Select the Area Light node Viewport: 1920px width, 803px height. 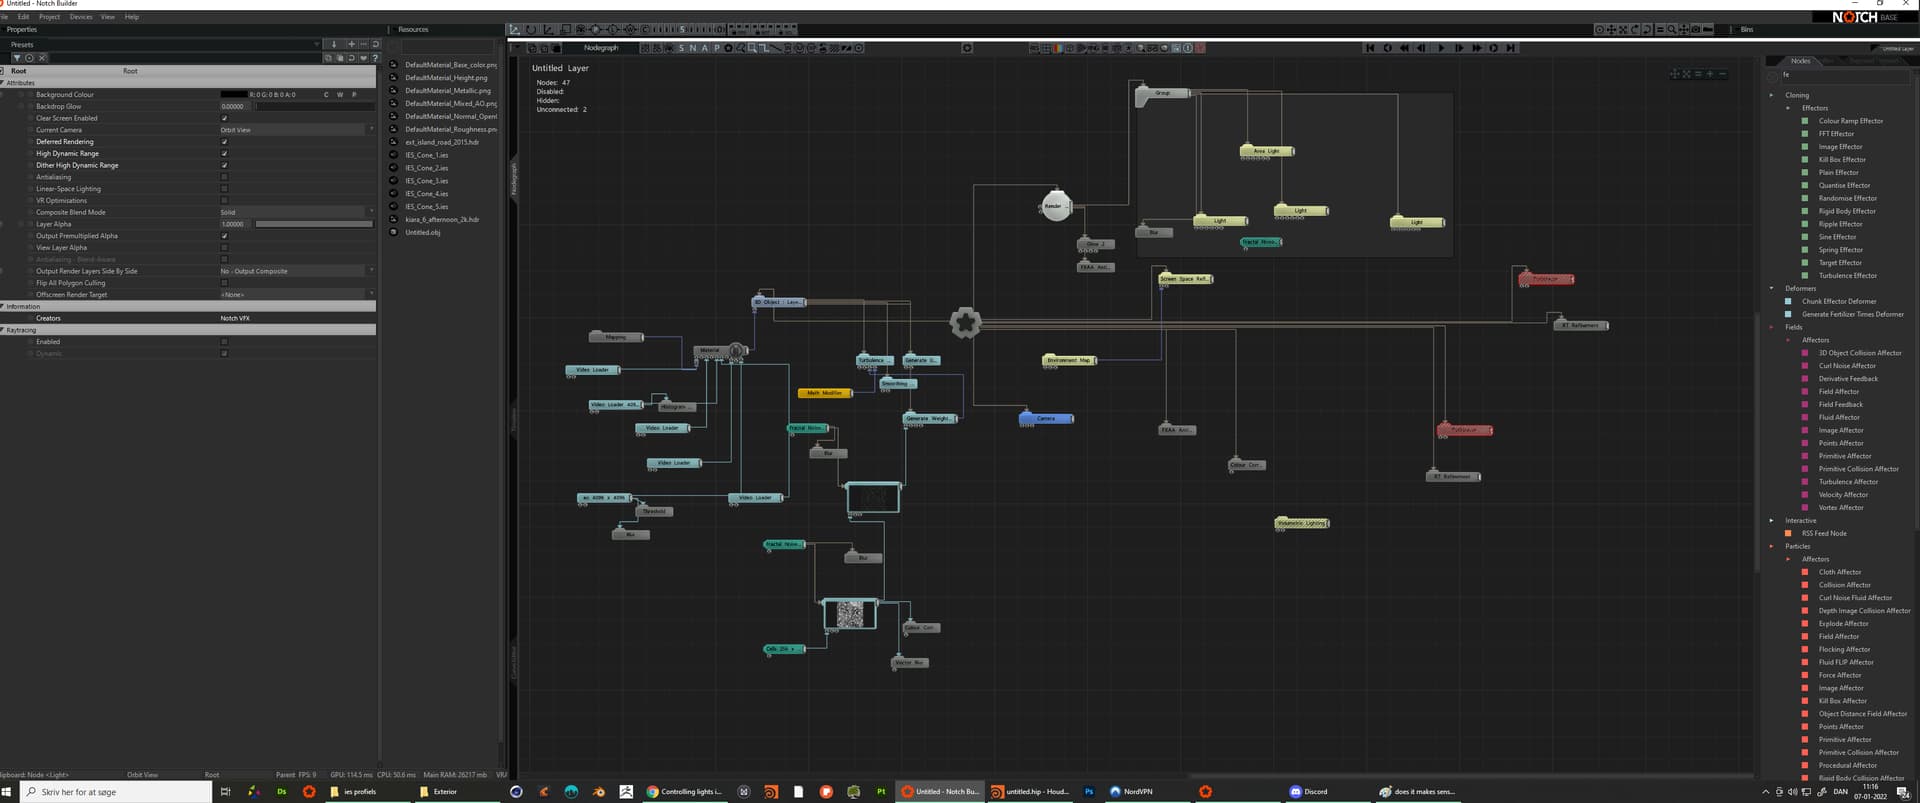pyautogui.click(x=1267, y=151)
